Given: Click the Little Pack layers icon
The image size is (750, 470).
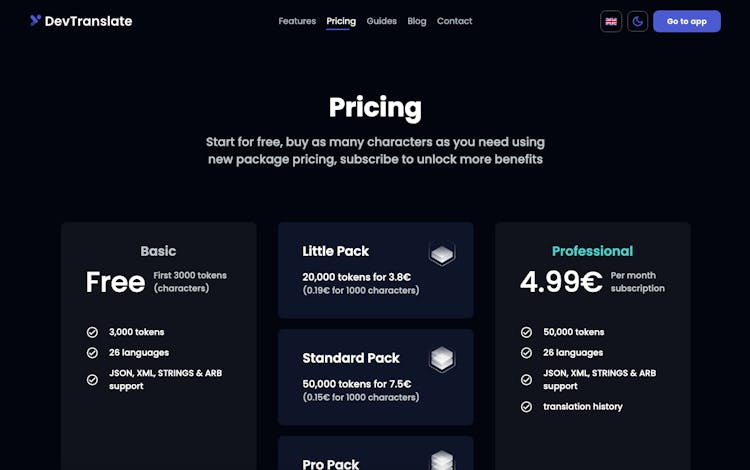Looking at the screenshot, I should coord(442,254).
